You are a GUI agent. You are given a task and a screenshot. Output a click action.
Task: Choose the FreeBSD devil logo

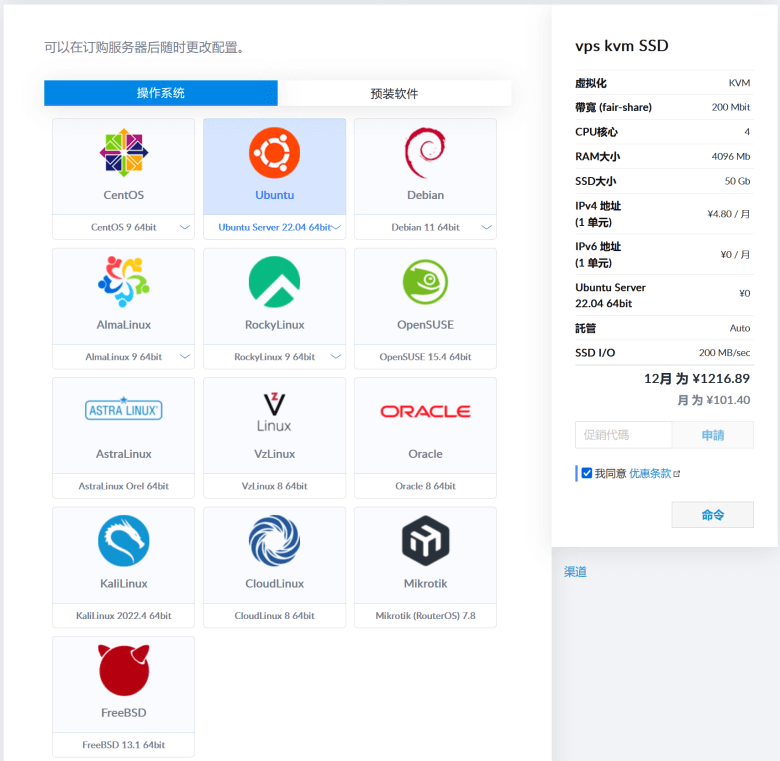pyautogui.click(x=123, y=670)
